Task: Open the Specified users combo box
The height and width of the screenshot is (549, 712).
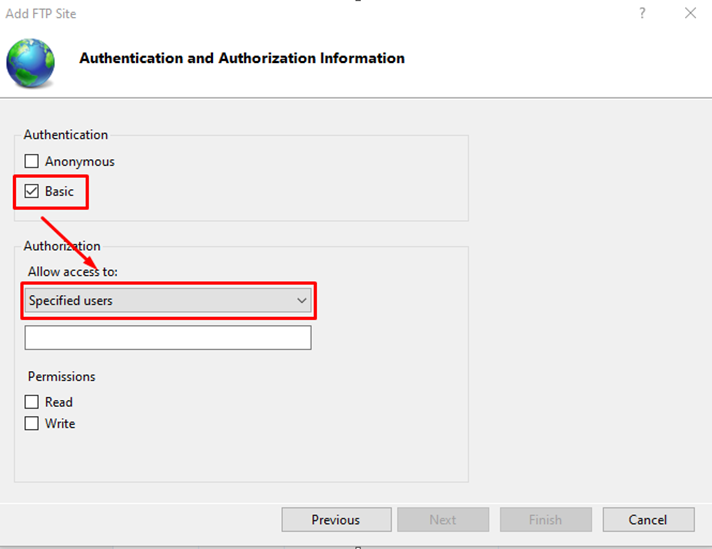Action: [168, 301]
